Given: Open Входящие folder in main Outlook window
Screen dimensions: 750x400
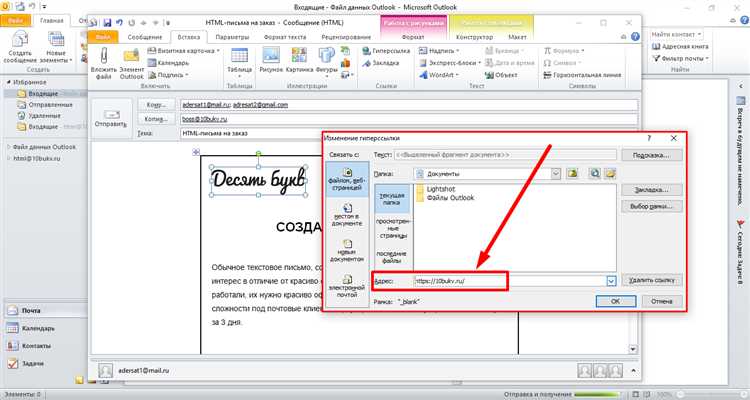Looking at the screenshot, I should (43, 94).
